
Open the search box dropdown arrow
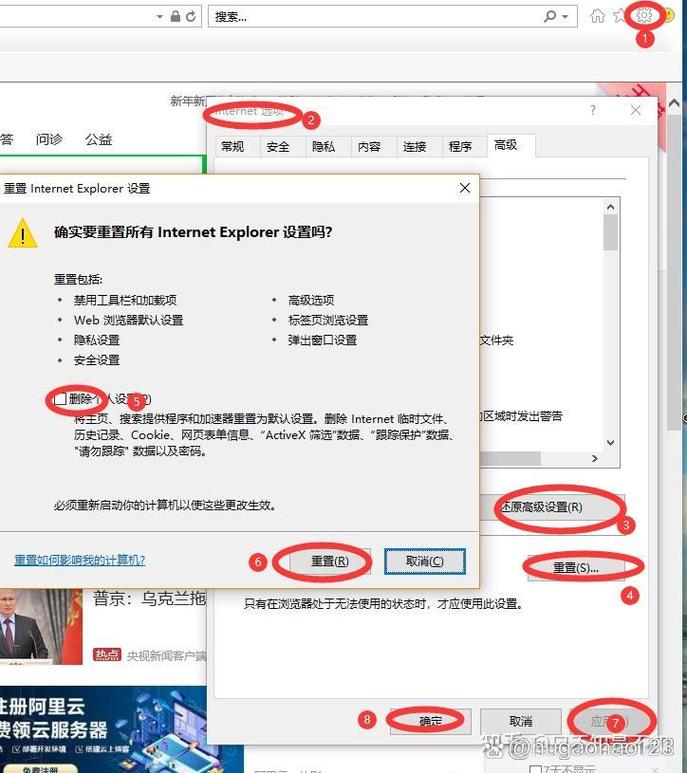click(x=565, y=17)
